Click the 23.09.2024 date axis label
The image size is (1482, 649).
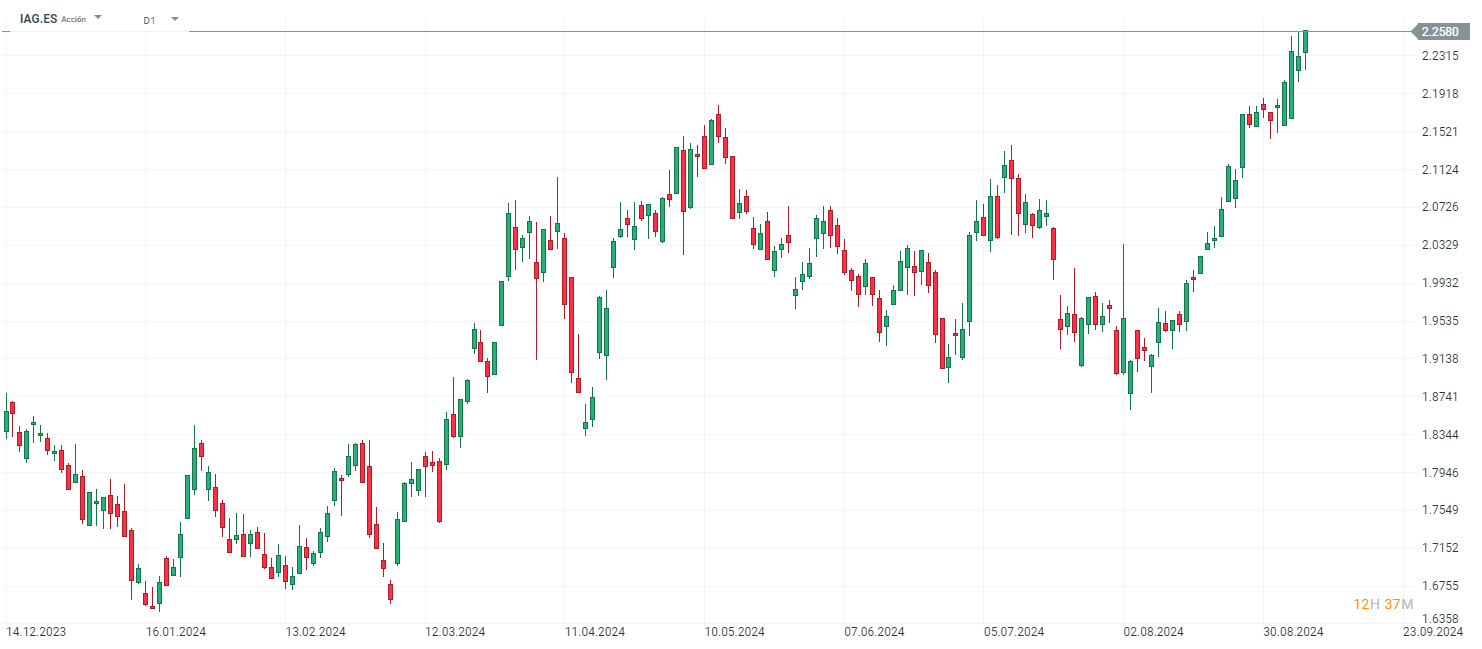click(x=1433, y=632)
